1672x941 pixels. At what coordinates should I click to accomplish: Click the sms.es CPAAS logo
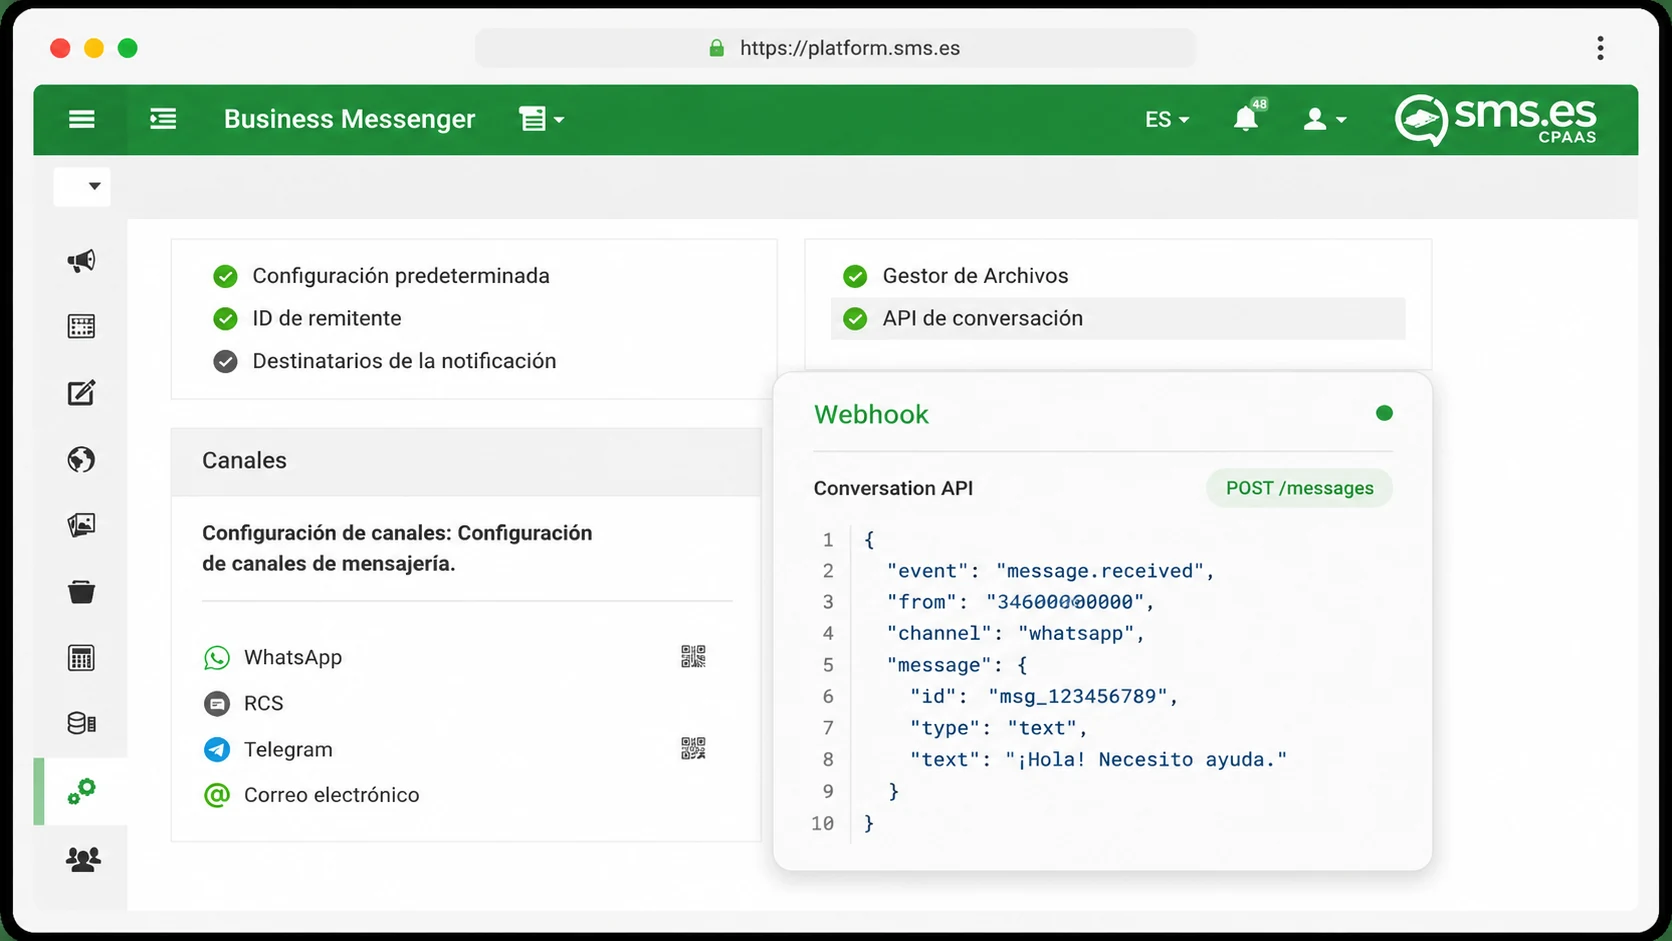[x=1496, y=119]
